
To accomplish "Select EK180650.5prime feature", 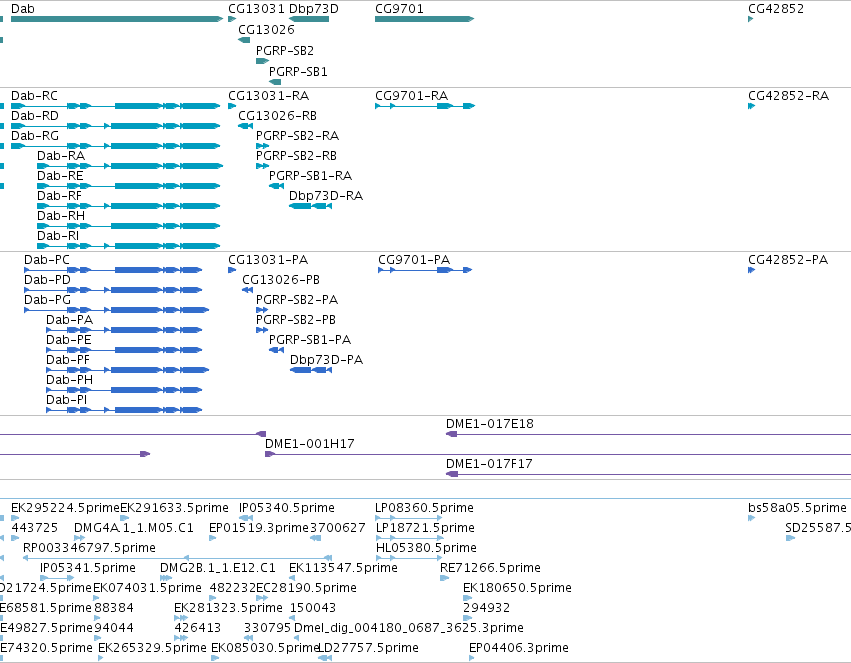I will click(517, 588).
